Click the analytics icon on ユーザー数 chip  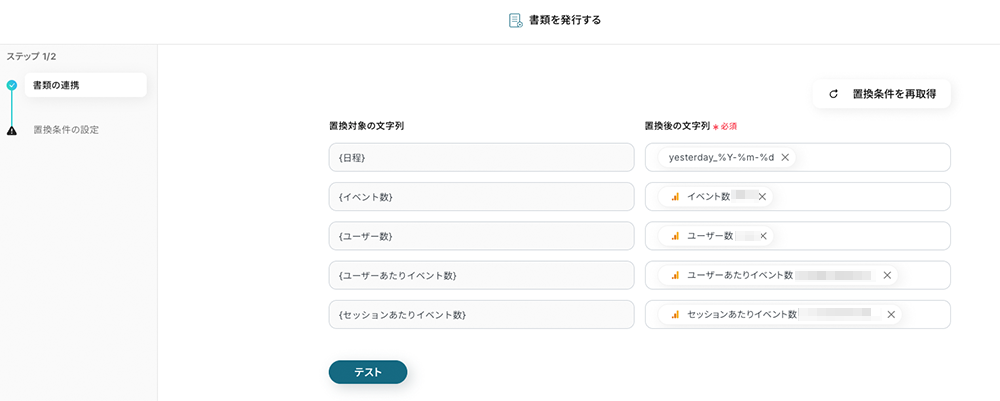pyautogui.click(x=675, y=236)
